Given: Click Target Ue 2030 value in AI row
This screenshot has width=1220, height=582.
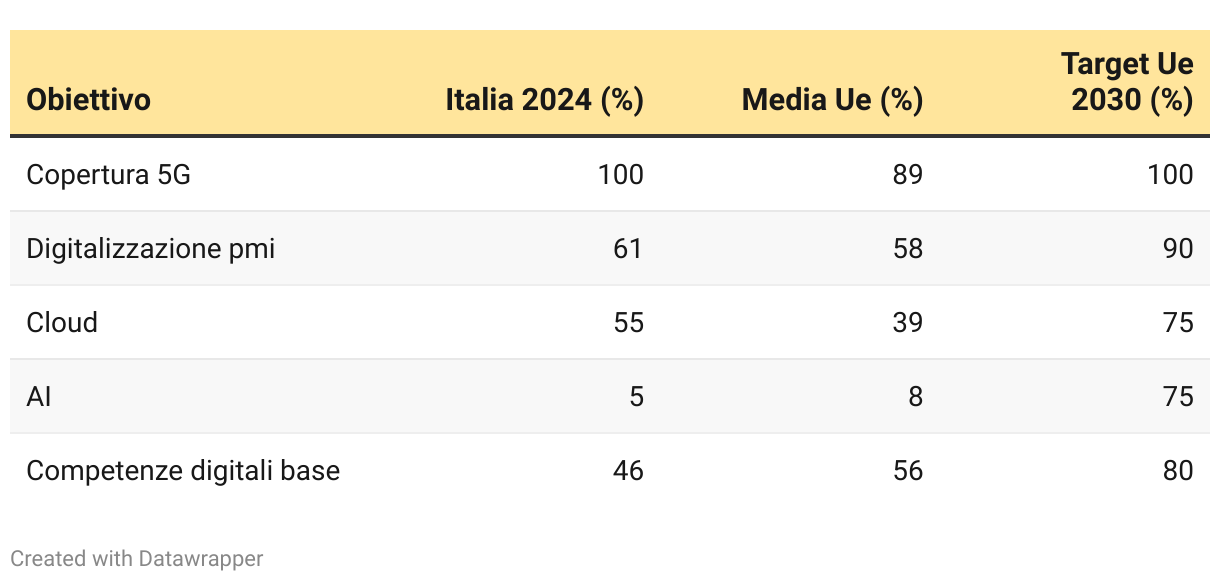Looking at the screenshot, I should [x=1178, y=397].
